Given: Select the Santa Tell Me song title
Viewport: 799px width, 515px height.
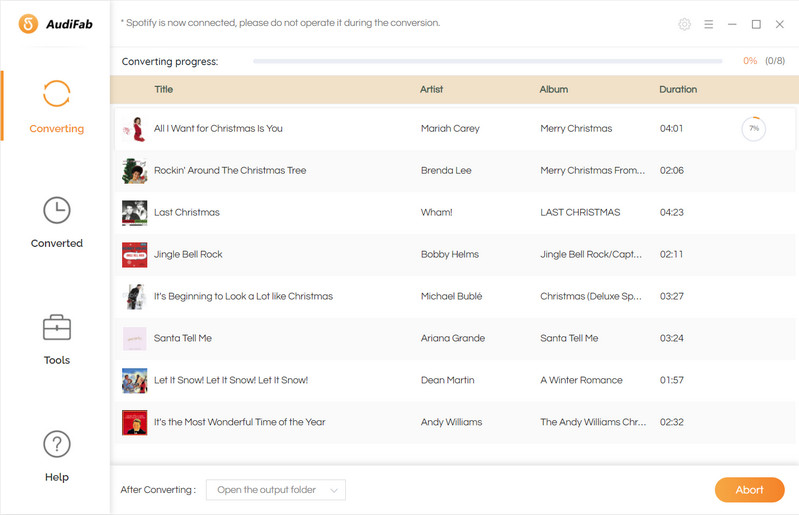Looking at the screenshot, I should [x=182, y=338].
